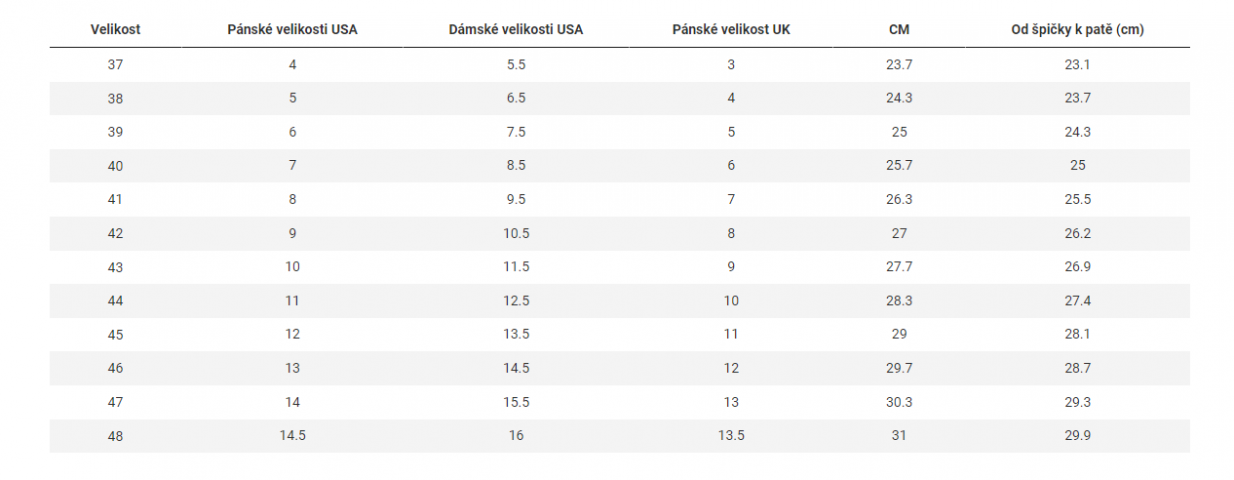Image resolution: width=1234 pixels, height=480 pixels.
Task: Click the toe-to-heel value 29.9
Action: pyautogui.click(x=1077, y=435)
